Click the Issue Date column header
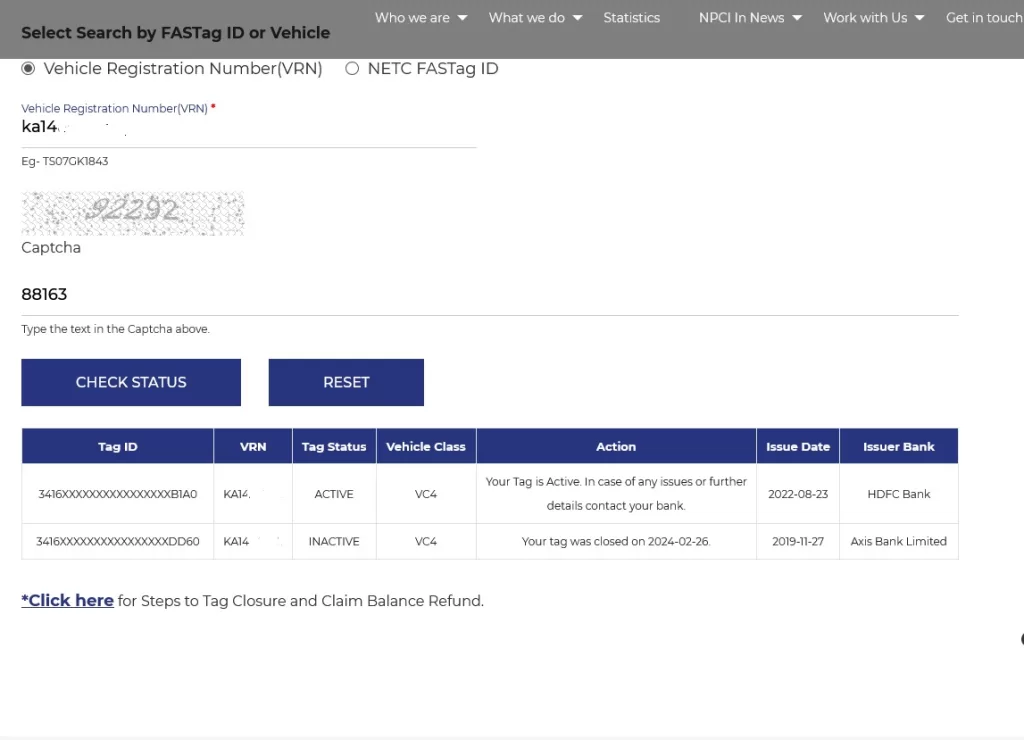Viewport: 1024px width, 740px height. [797, 446]
